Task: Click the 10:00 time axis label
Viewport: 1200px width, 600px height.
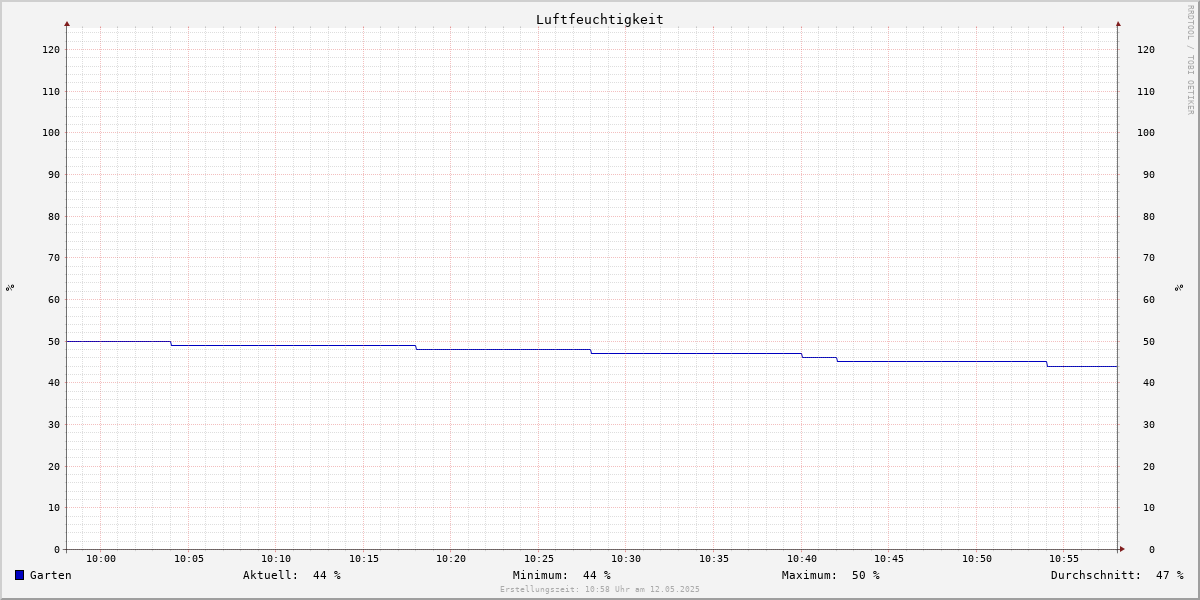Action: [x=101, y=559]
